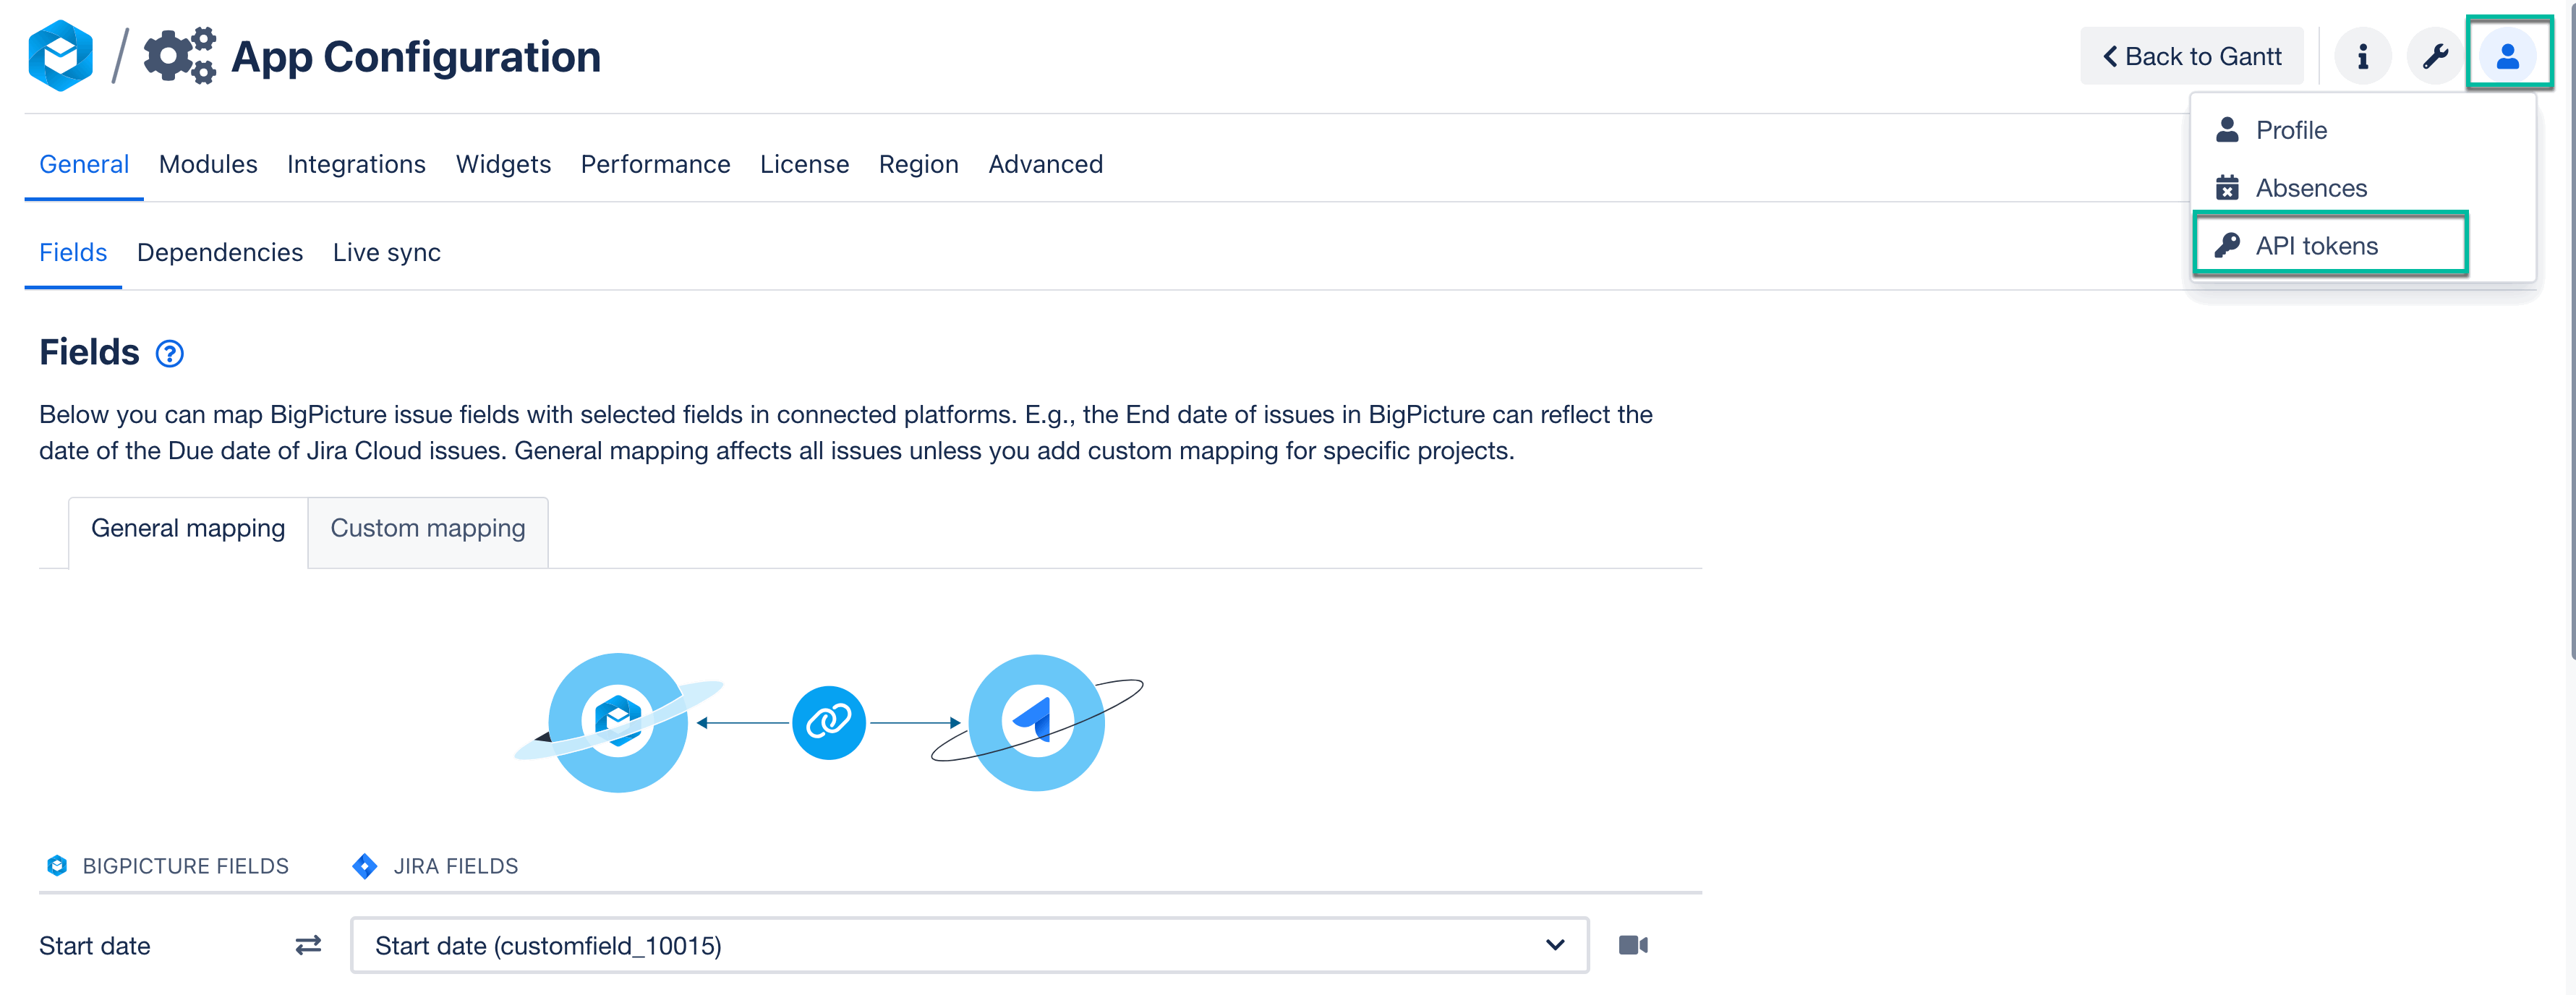The width and height of the screenshot is (2576, 995).
Task: Switch to the Custom mapping tab
Action: tap(427, 528)
